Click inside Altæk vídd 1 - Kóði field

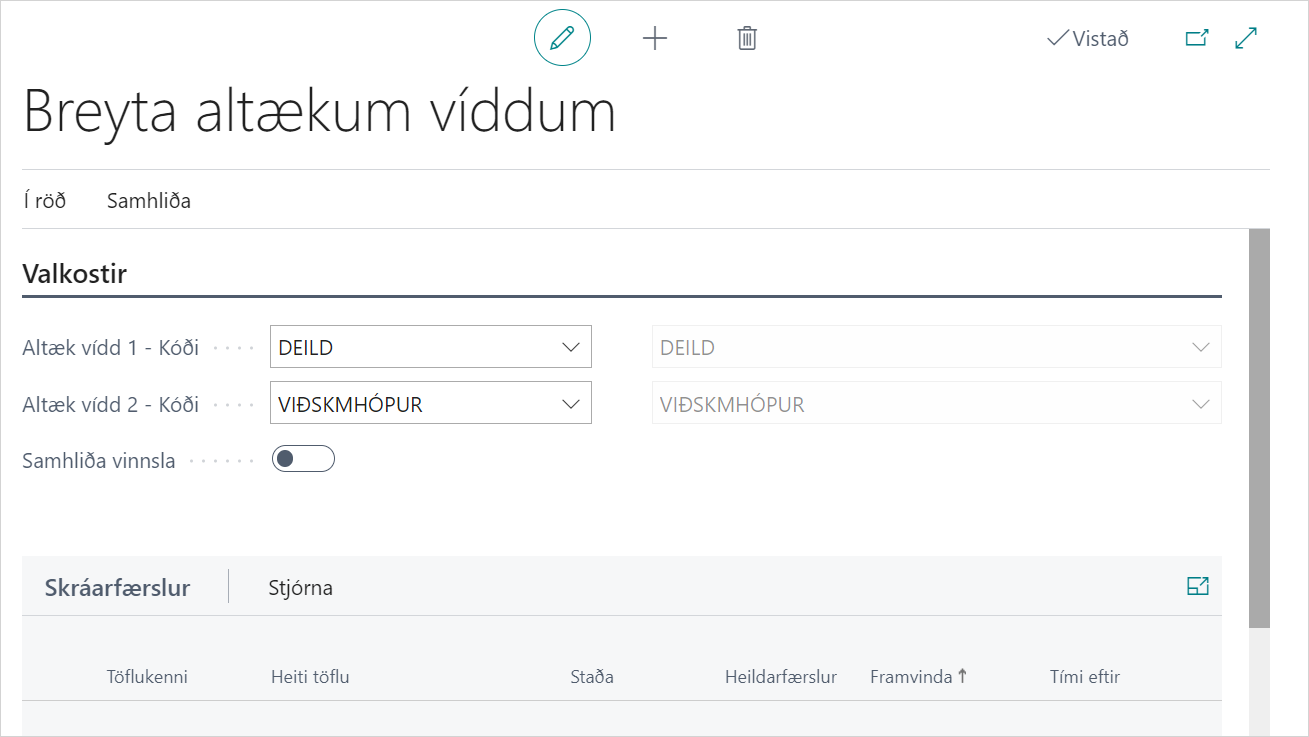(410, 347)
